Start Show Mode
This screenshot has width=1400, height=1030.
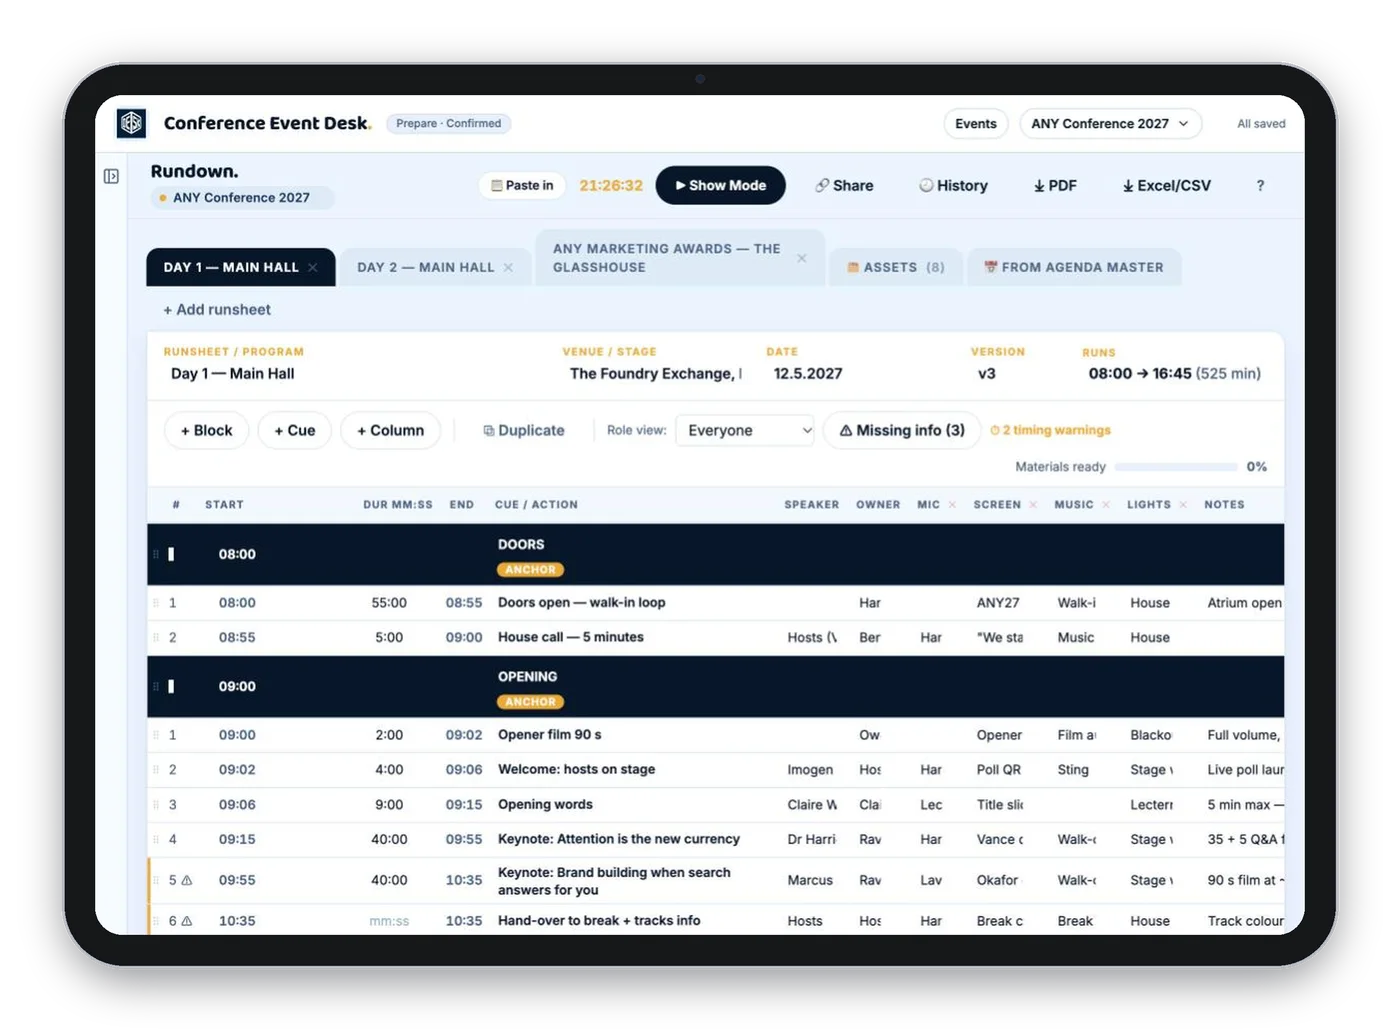720,186
